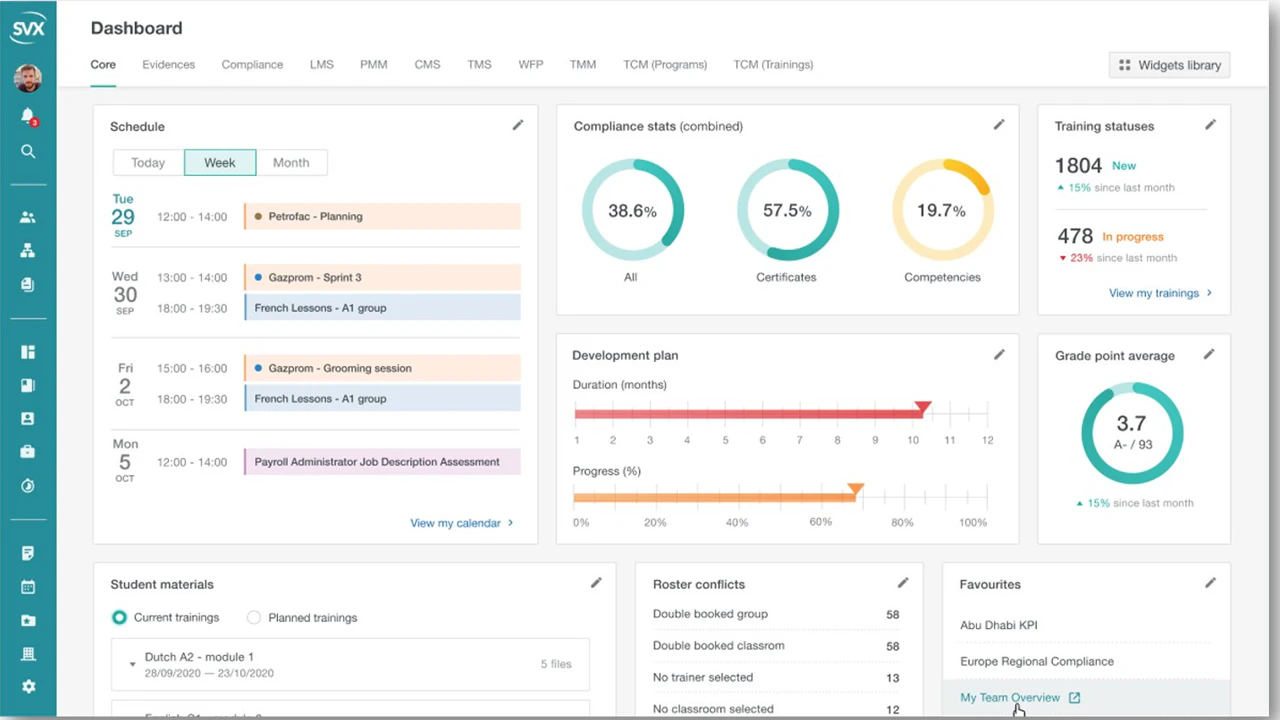Edit the Compliance stats widget pencil icon

998,125
